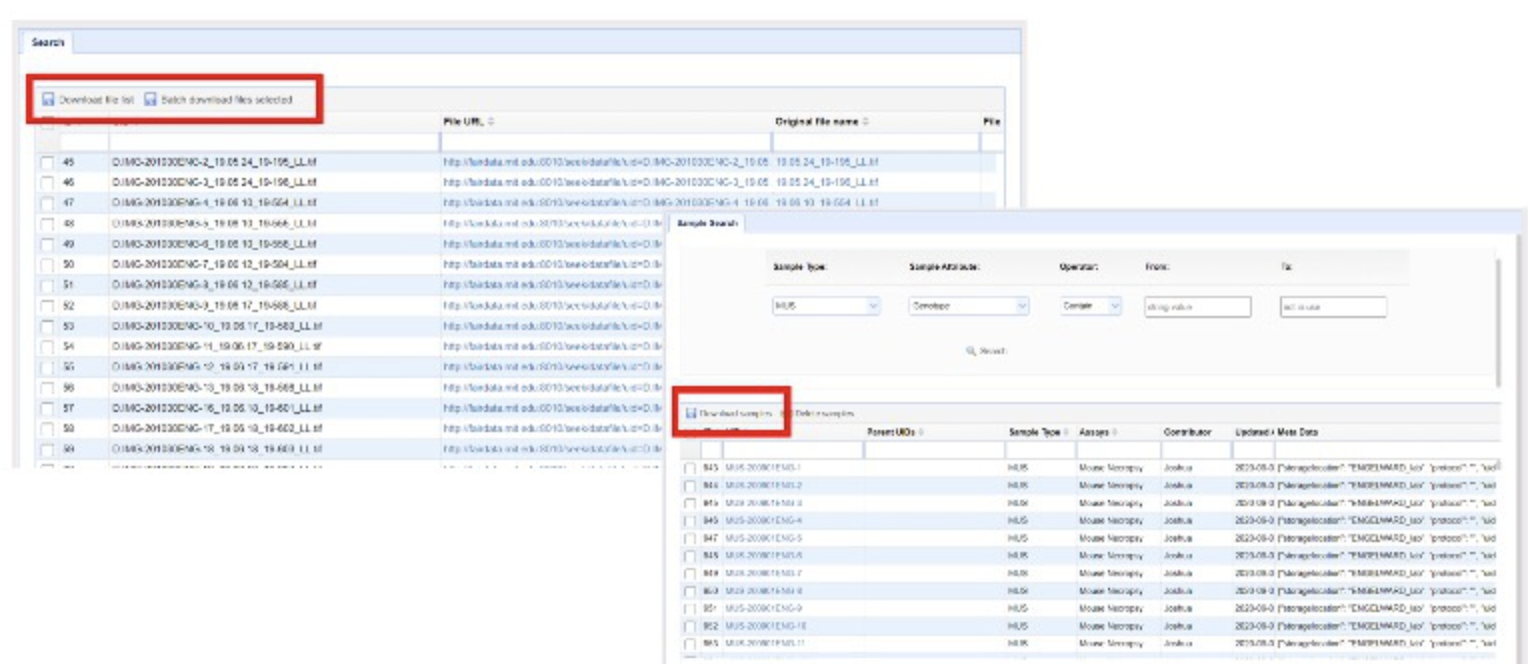Sort by Original file name sort icon
The height and width of the screenshot is (664, 1528).
pos(866,122)
